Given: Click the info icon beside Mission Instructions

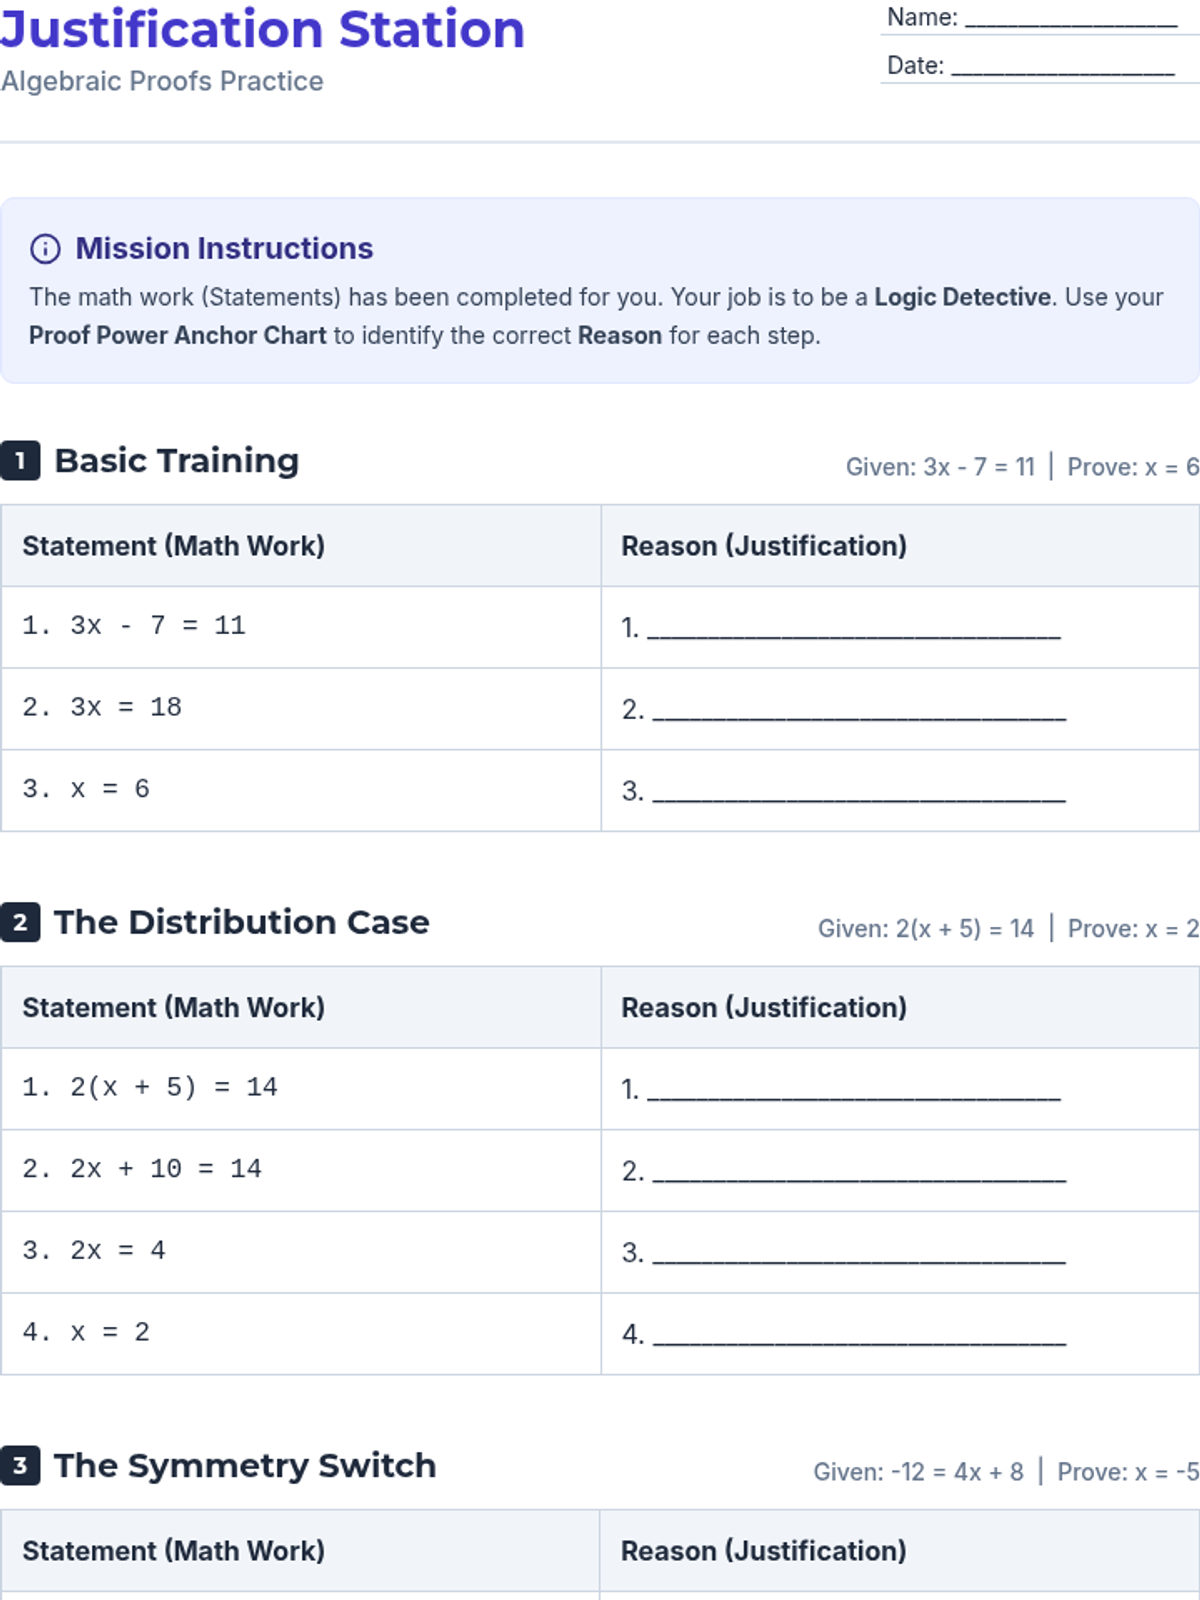Looking at the screenshot, I should (x=45, y=248).
